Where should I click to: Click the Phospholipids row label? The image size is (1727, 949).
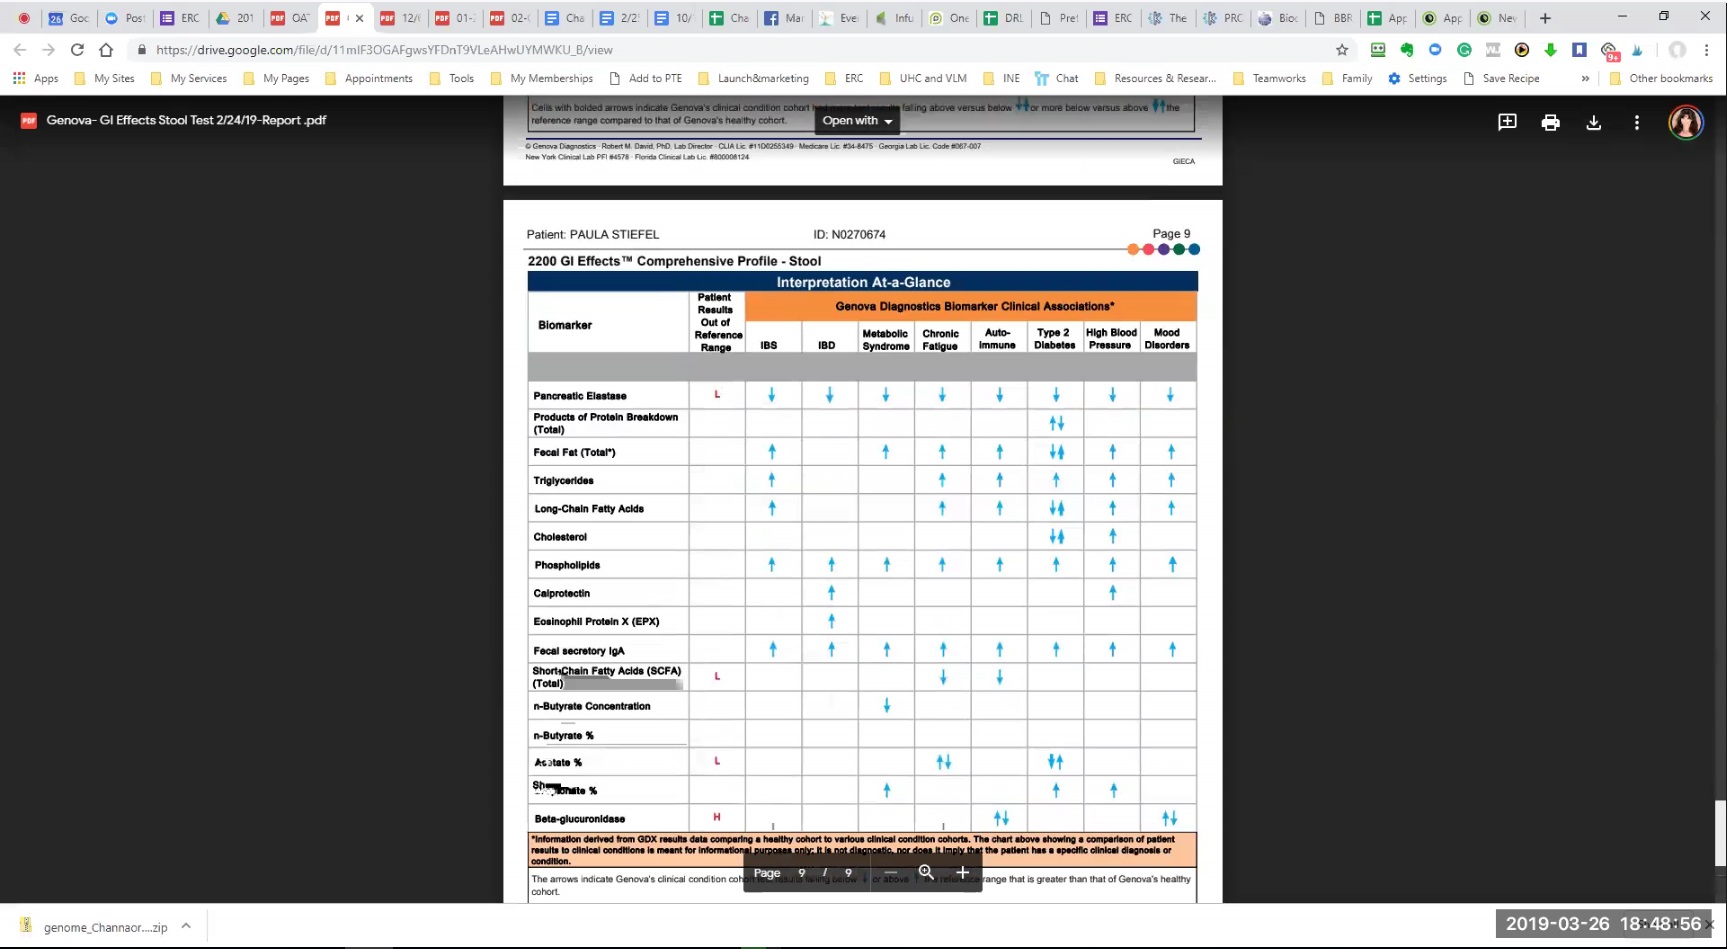tap(567, 565)
